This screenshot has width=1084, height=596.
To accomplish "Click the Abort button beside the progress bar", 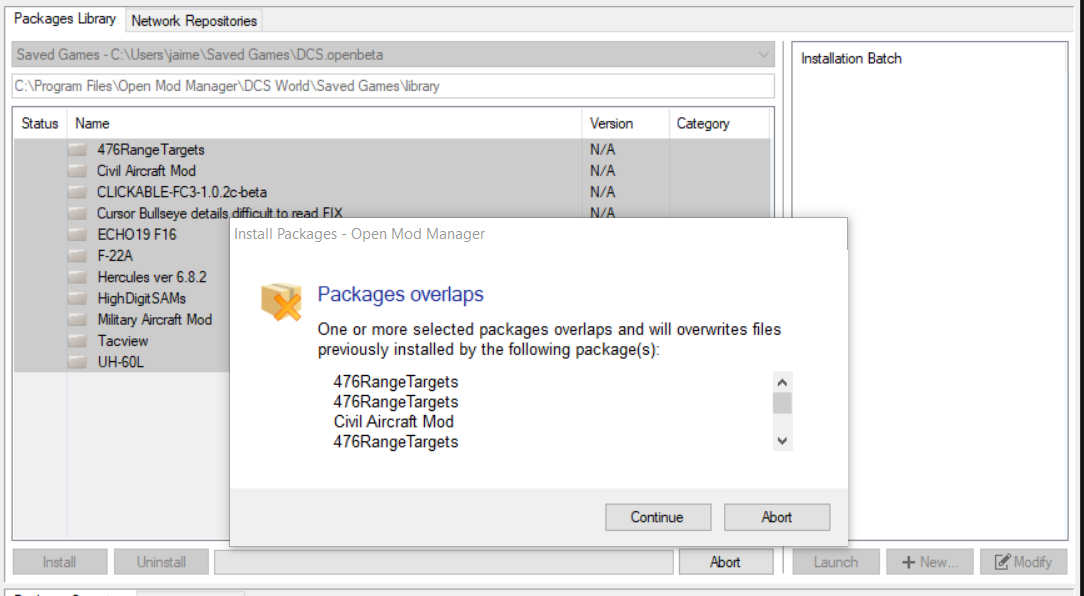I will coord(725,562).
